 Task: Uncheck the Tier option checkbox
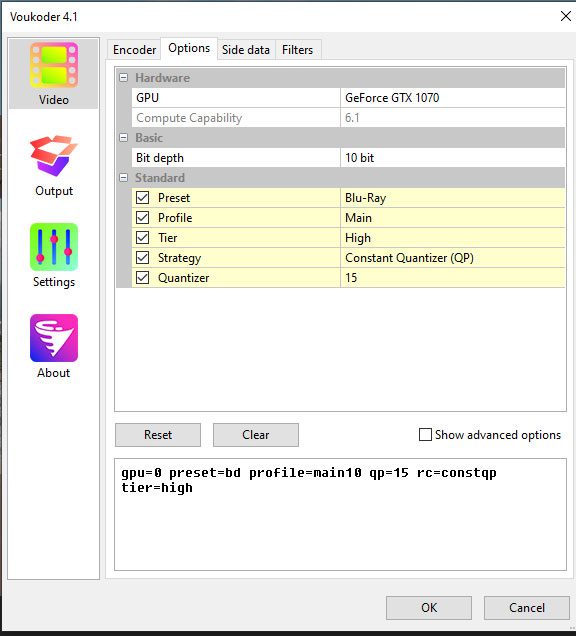pyautogui.click(x=142, y=238)
